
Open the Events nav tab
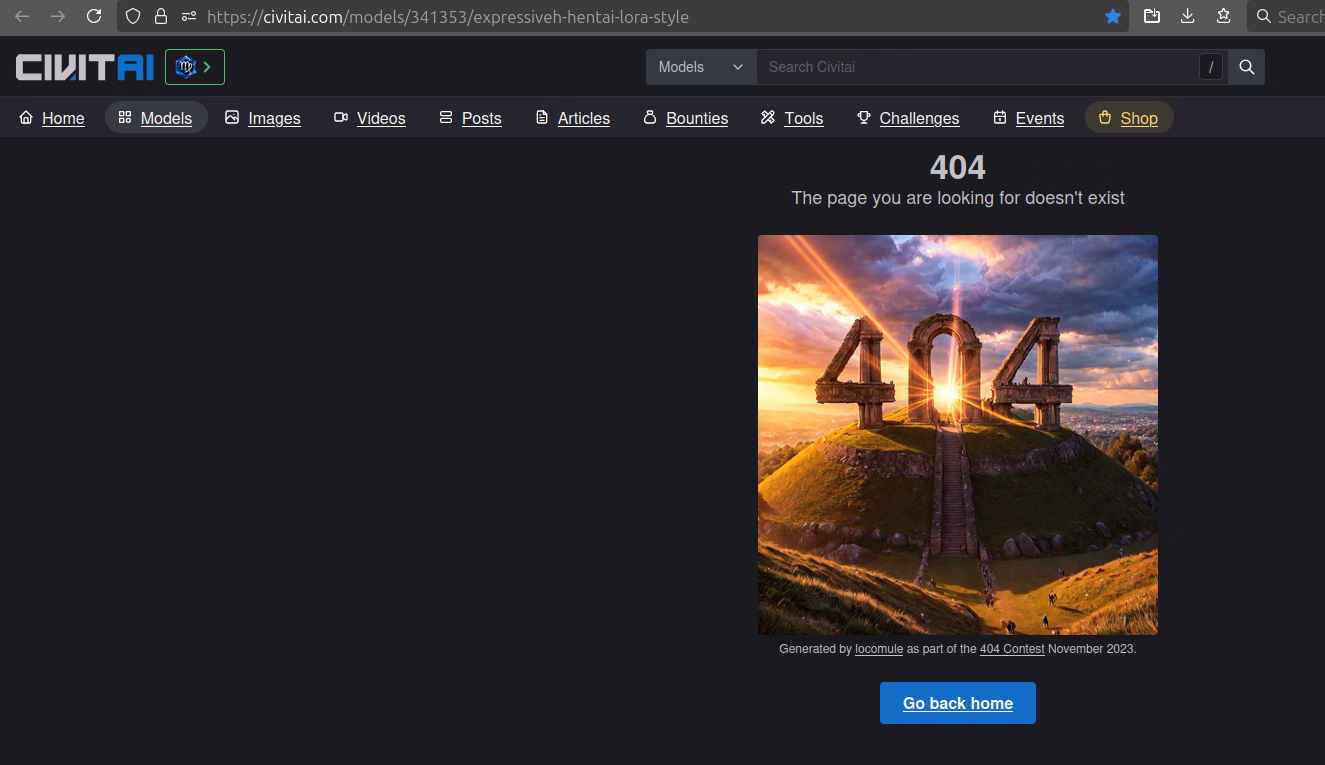[x=1029, y=118]
